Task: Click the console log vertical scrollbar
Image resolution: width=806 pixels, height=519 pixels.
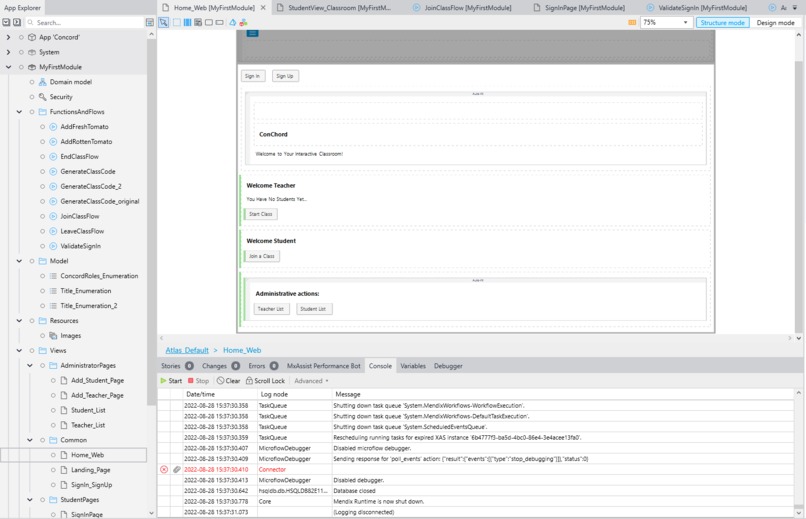Action: pyautogui.click(x=798, y=452)
